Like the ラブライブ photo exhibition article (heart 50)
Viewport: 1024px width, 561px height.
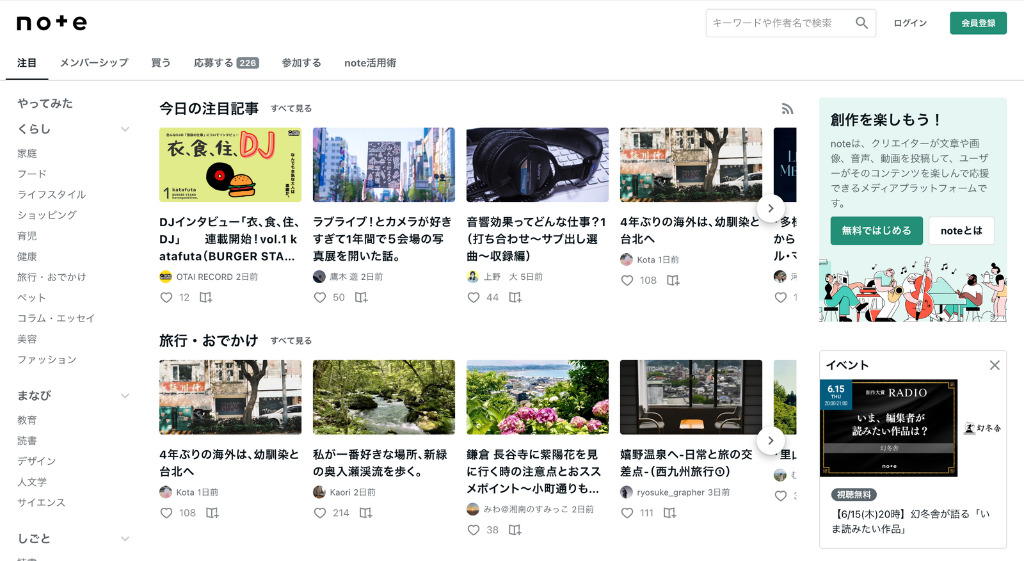(320, 298)
